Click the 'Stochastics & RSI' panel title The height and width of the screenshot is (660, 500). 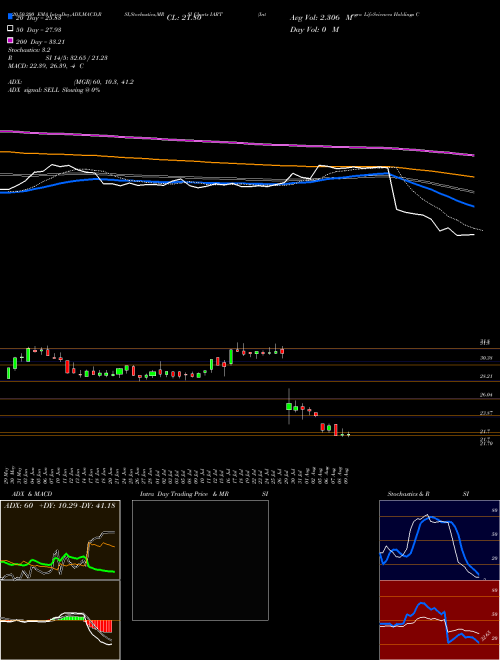click(428, 494)
